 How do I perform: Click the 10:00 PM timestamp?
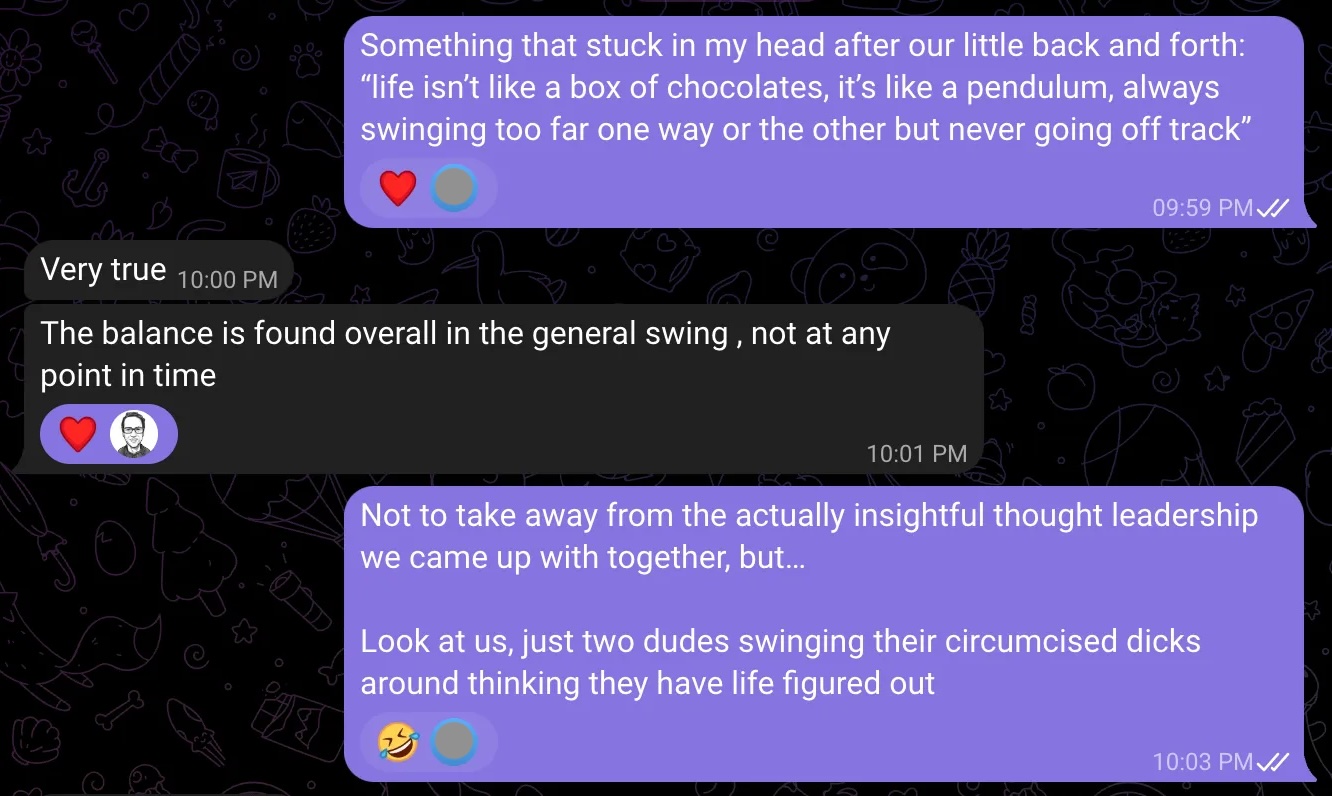[x=227, y=280]
